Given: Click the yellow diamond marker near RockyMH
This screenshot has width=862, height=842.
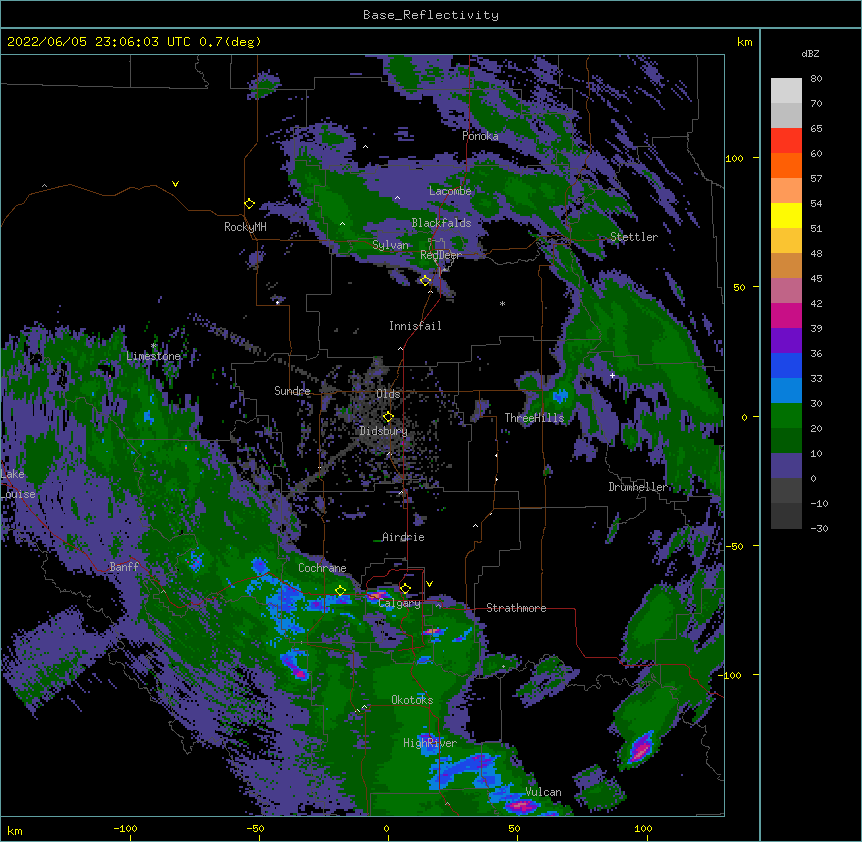Looking at the screenshot, I should click(249, 203).
